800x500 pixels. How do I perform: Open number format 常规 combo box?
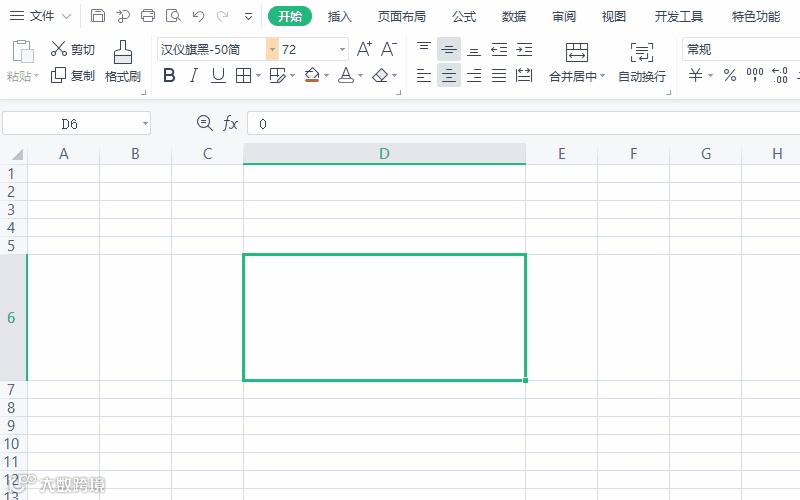click(x=741, y=49)
